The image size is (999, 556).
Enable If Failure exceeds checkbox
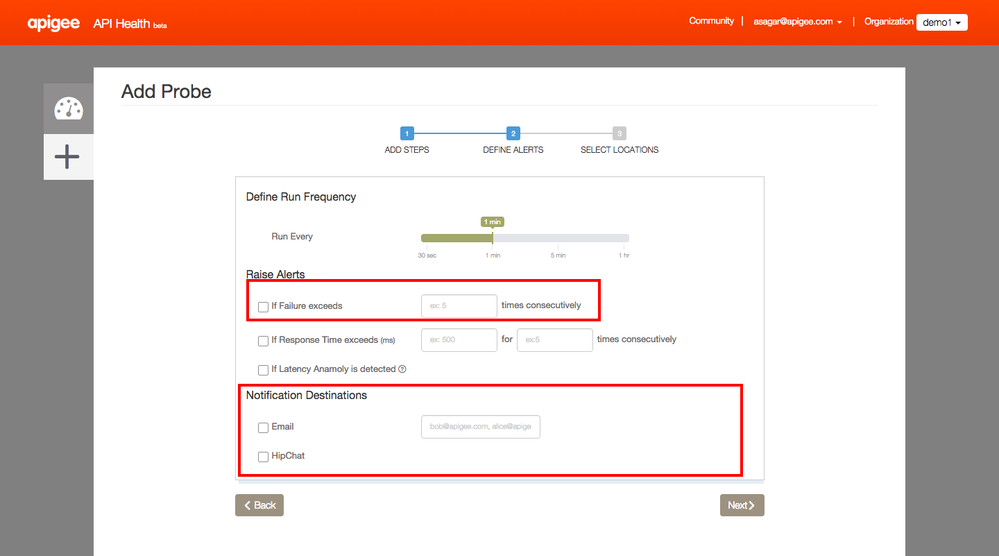(x=263, y=307)
